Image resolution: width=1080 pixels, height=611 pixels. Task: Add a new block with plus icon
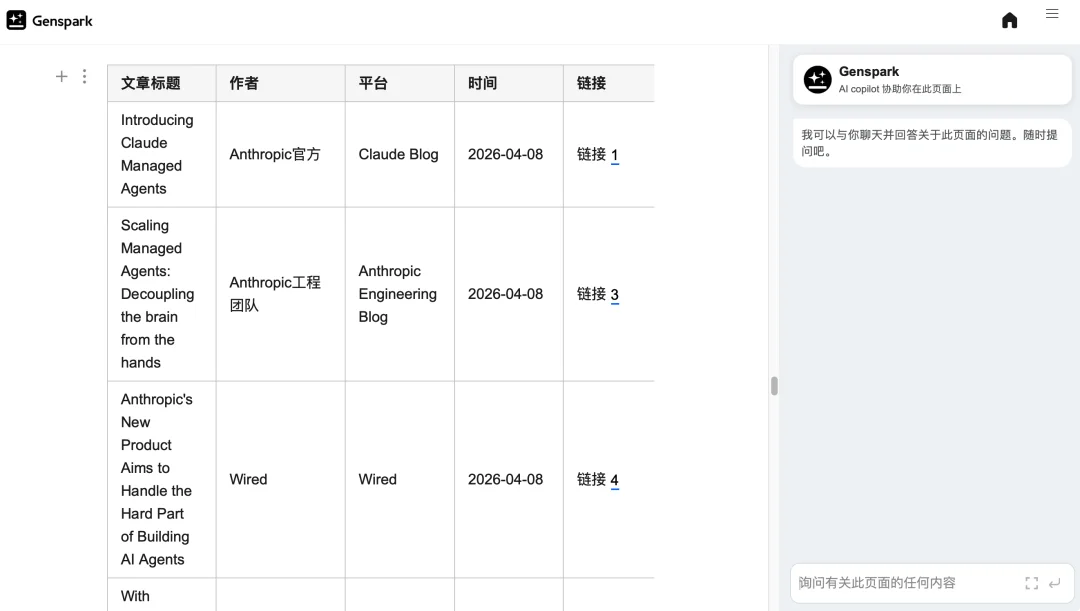(61, 76)
